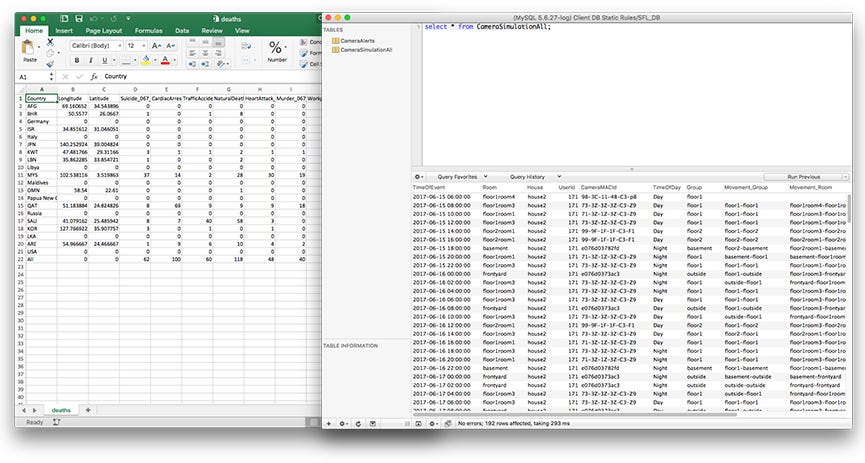Decrease font size with the smaller A icon

[x=170, y=46]
